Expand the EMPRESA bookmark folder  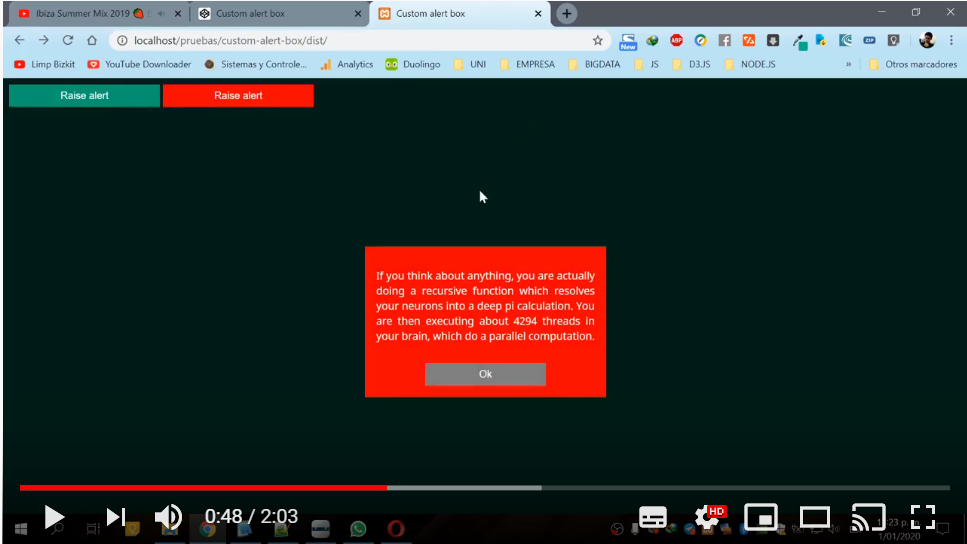click(x=527, y=64)
